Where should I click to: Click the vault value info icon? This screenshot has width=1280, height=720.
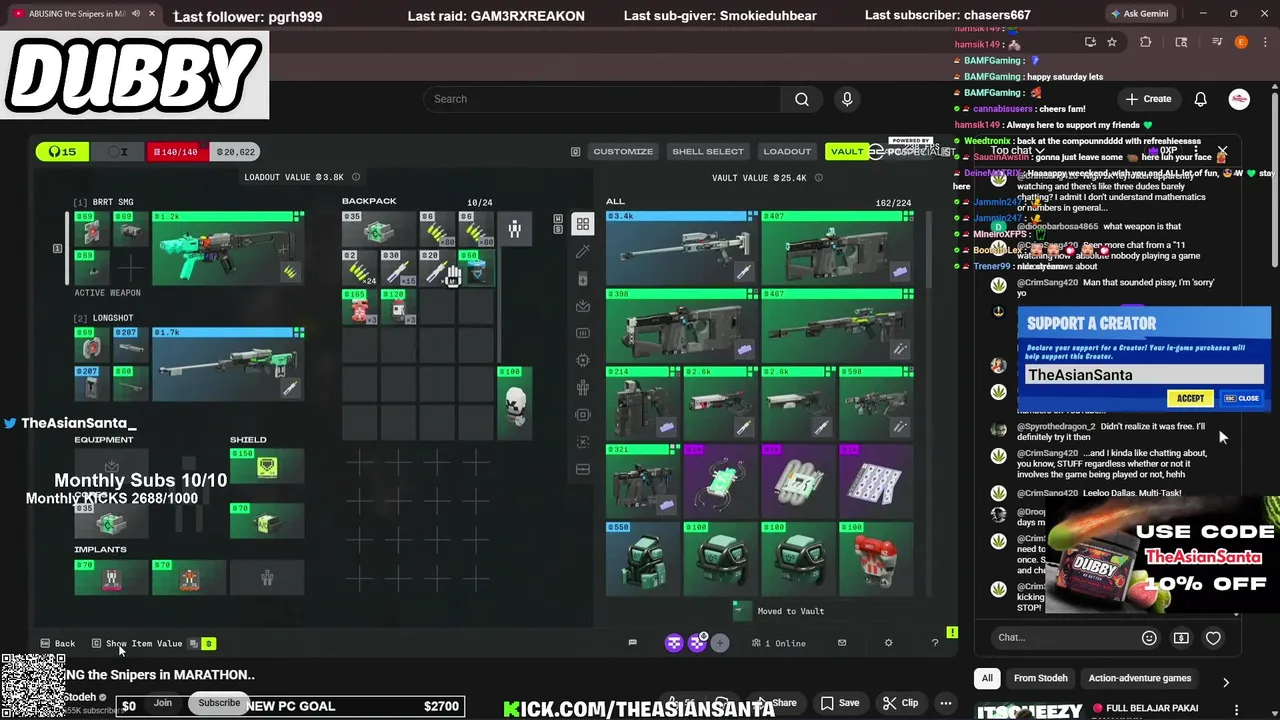click(x=819, y=178)
